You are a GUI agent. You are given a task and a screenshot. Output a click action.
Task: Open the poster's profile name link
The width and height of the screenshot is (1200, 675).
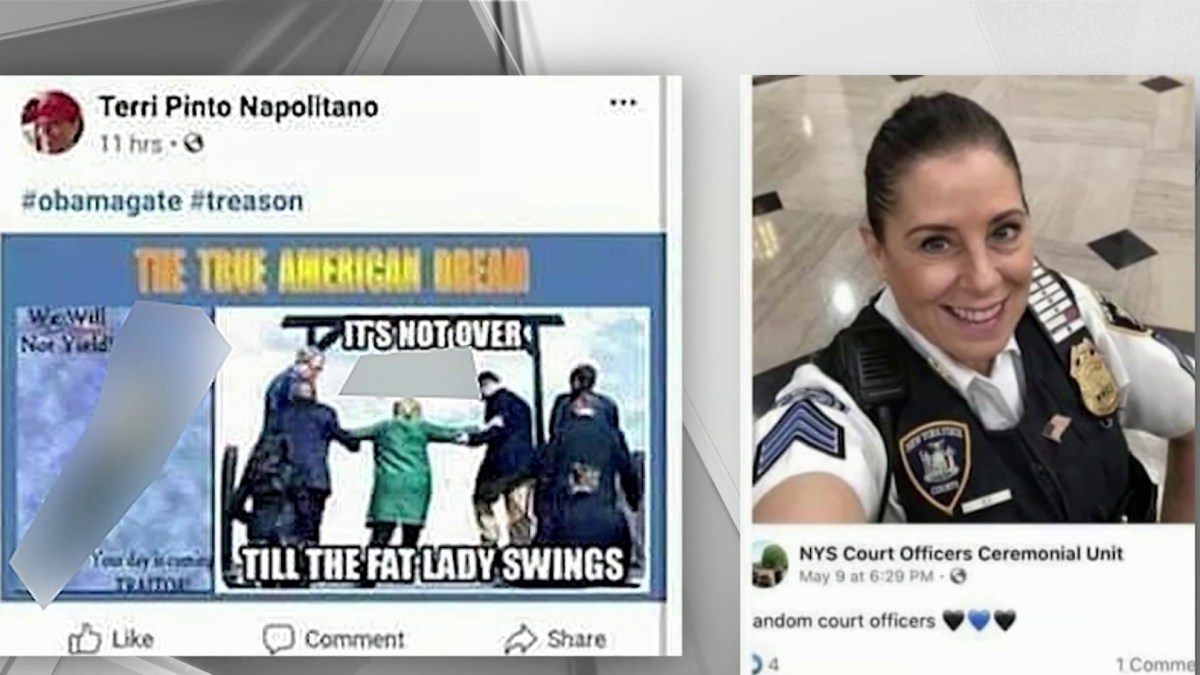coord(238,106)
